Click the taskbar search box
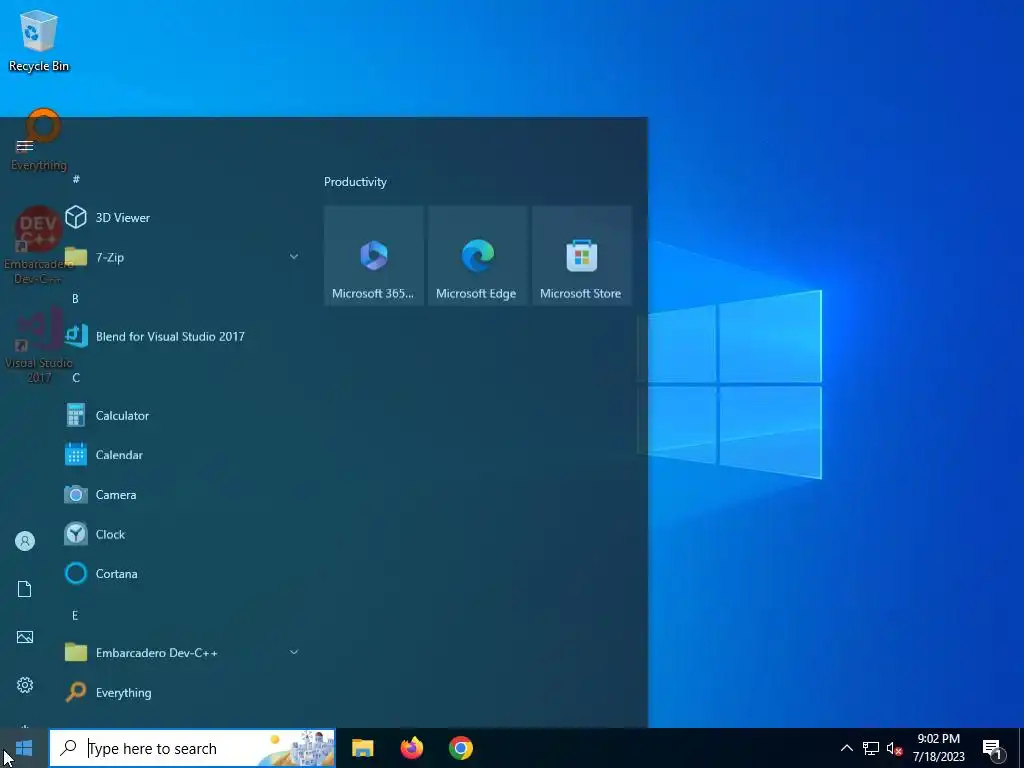 (192, 748)
